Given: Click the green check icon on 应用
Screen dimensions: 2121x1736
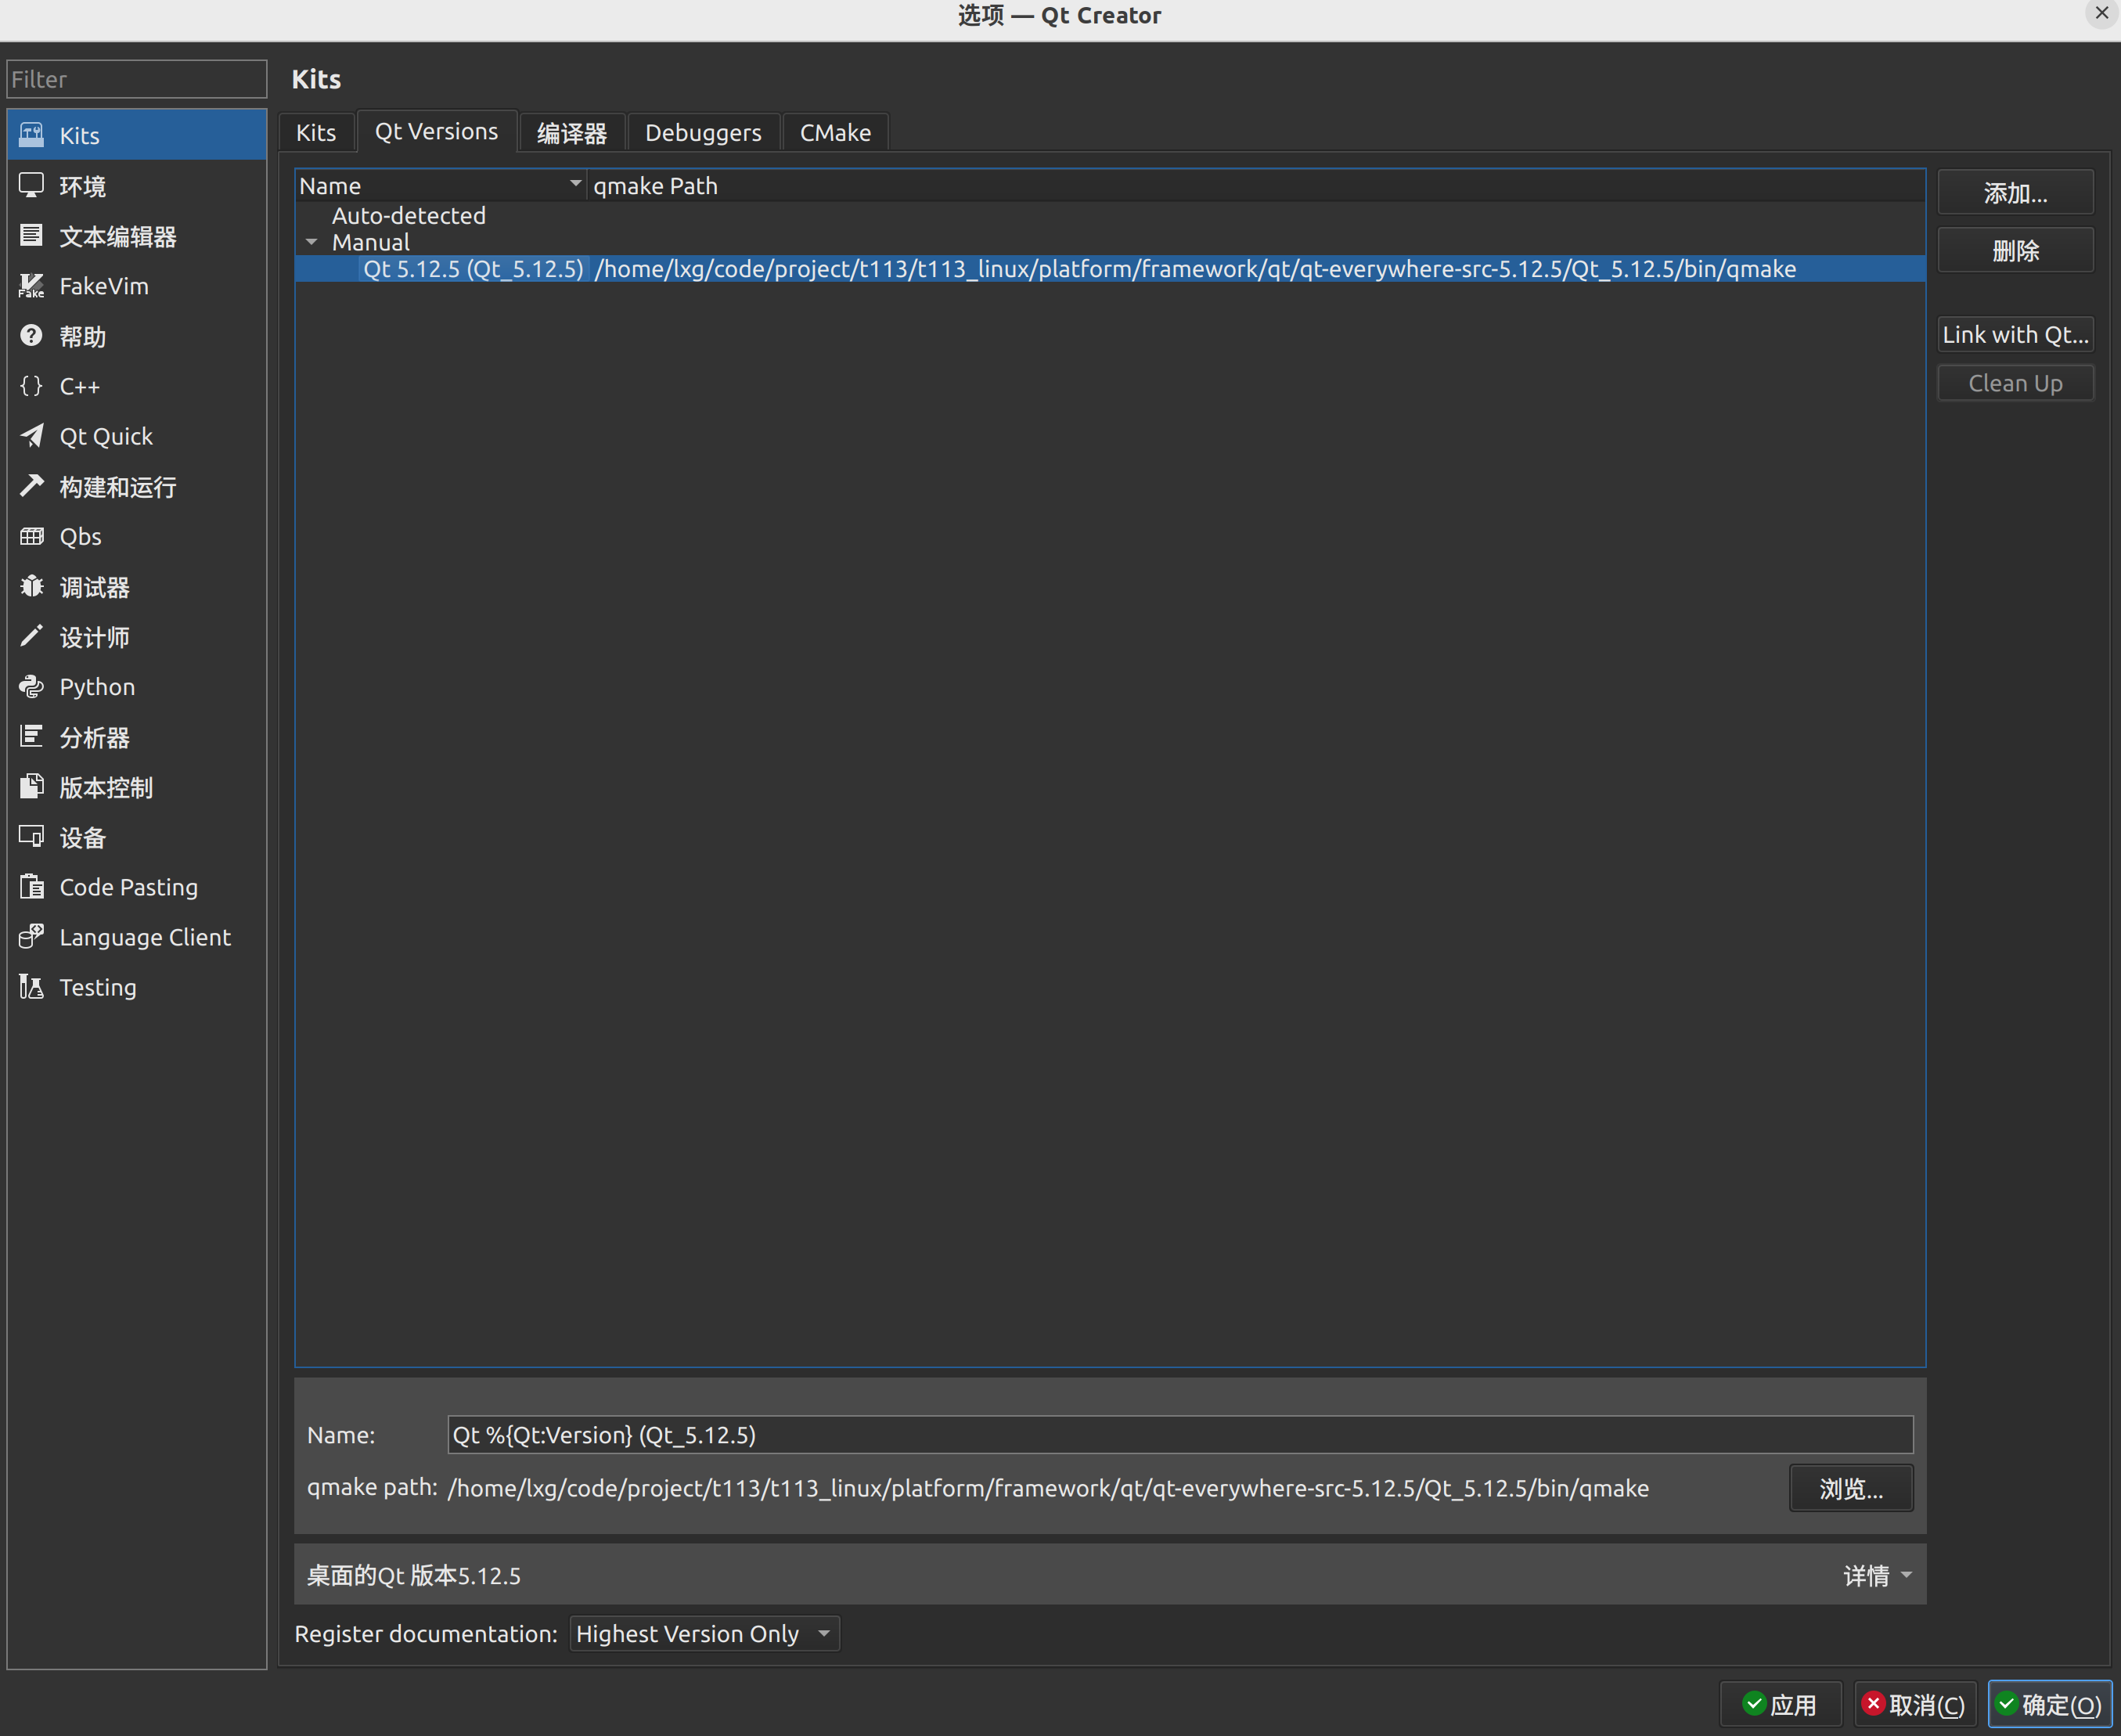Looking at the screenshot, I should (1754, 1703).
